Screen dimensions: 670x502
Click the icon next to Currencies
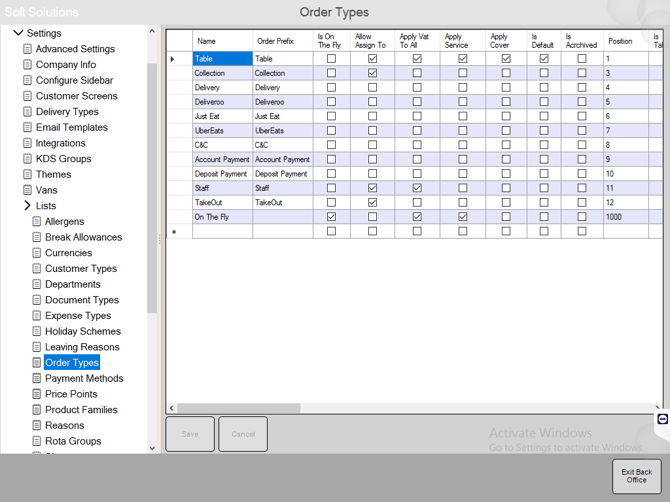coord(36,253)
